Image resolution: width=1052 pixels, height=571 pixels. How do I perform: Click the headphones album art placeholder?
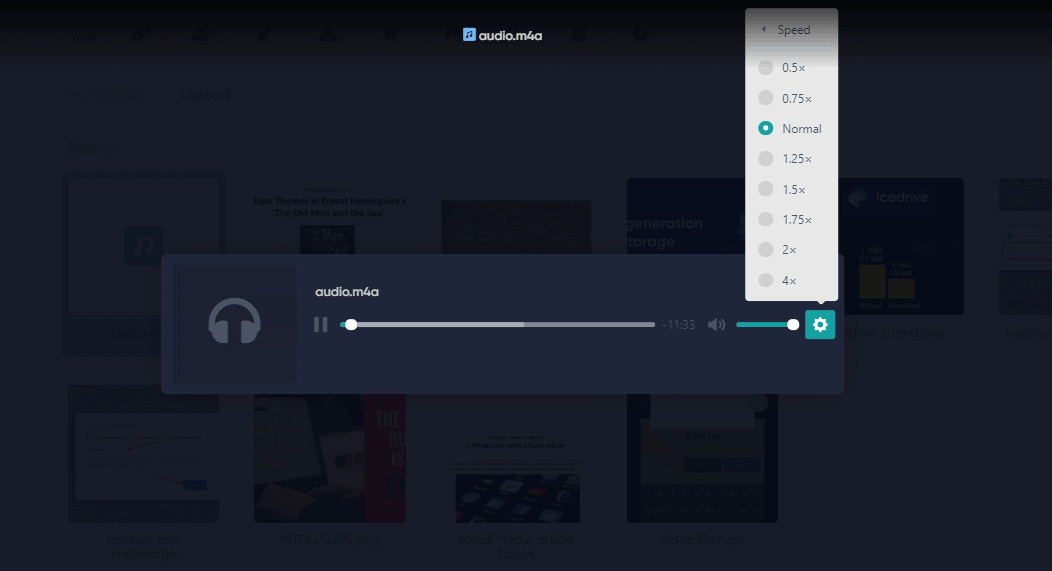point(235,323)
